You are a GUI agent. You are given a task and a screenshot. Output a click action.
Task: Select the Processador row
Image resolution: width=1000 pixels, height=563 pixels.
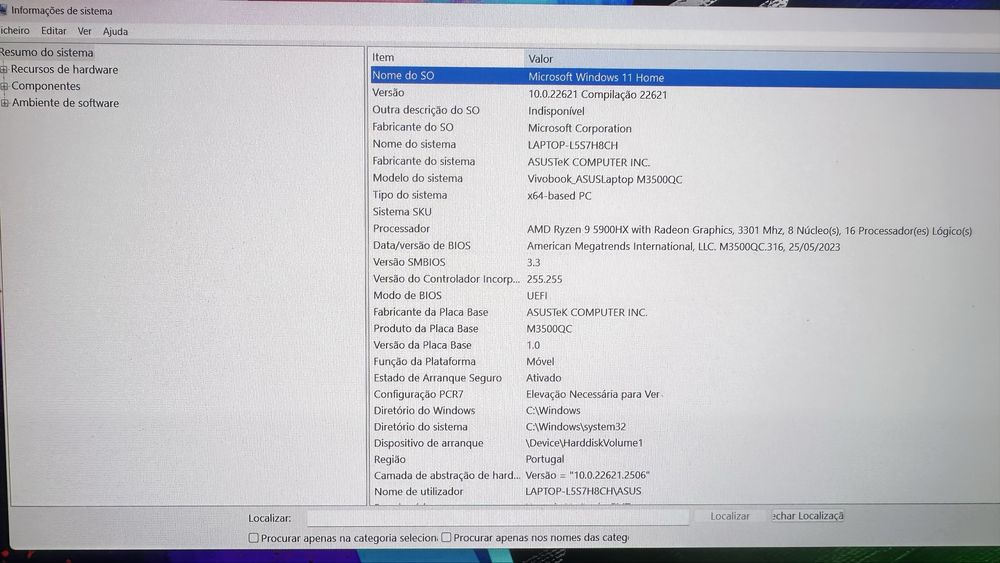click(685, 229)
